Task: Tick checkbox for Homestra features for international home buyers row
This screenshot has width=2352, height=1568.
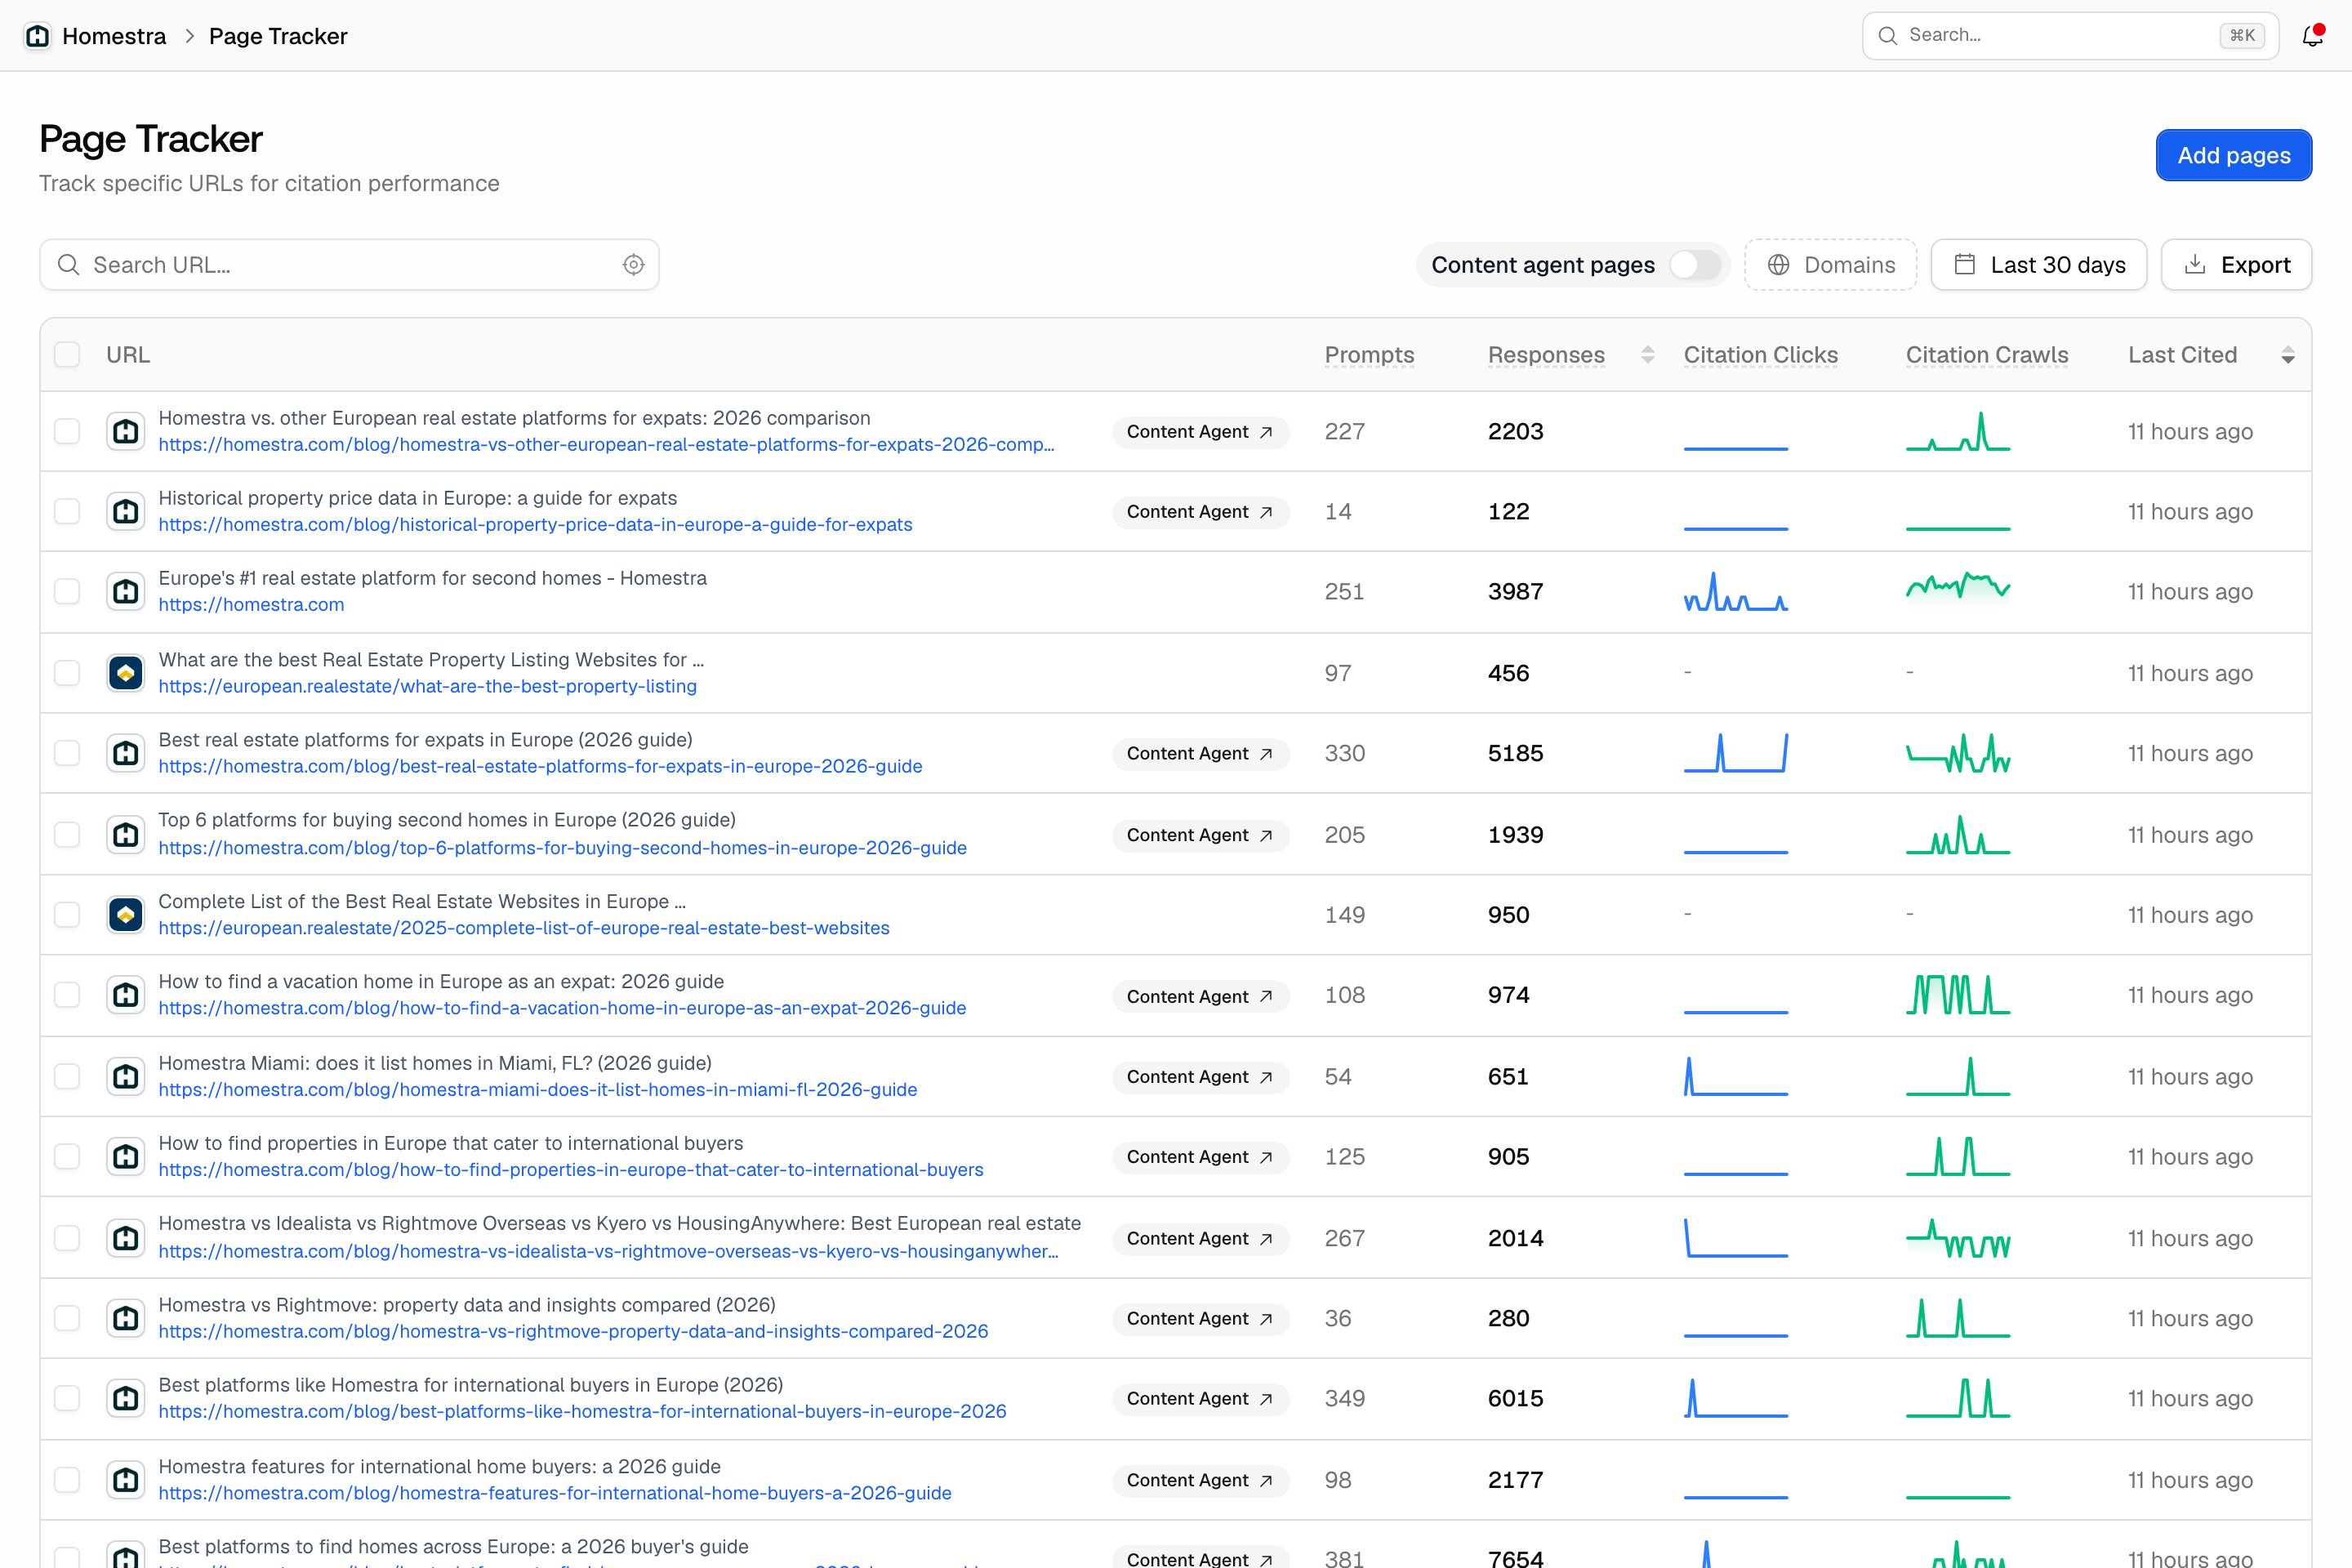Action: click(67, 1480)
